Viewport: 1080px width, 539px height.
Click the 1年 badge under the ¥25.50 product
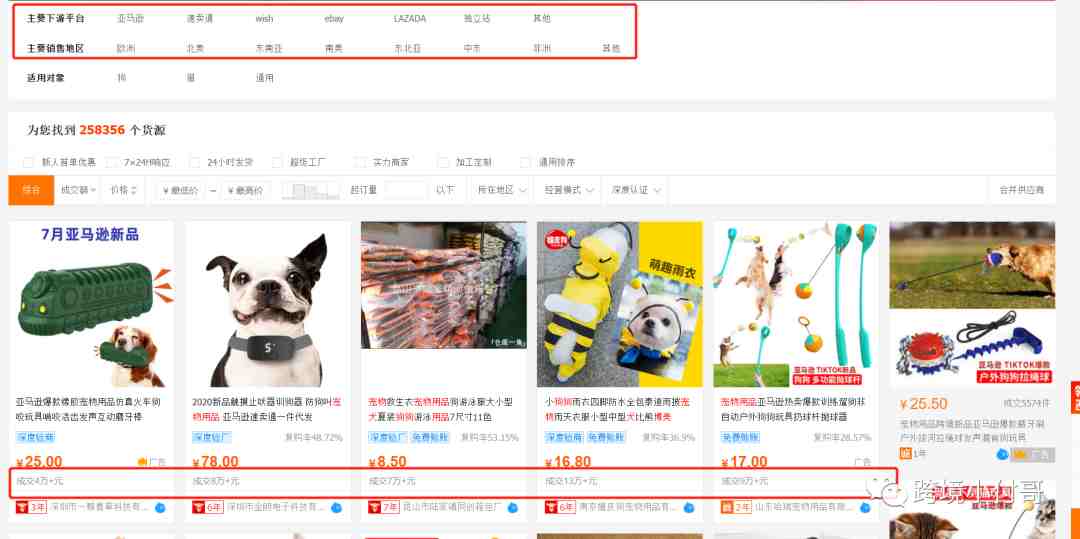[x=913, y=454]
